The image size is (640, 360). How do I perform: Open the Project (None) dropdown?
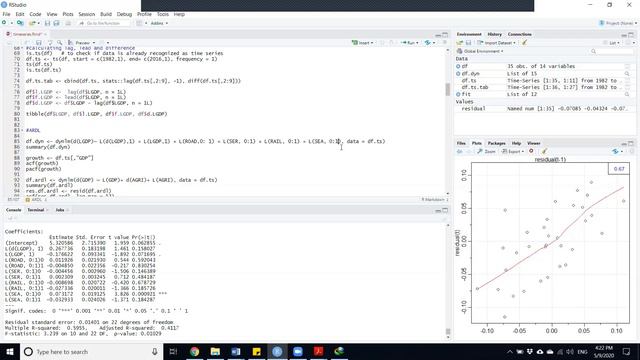click(618, 23)
